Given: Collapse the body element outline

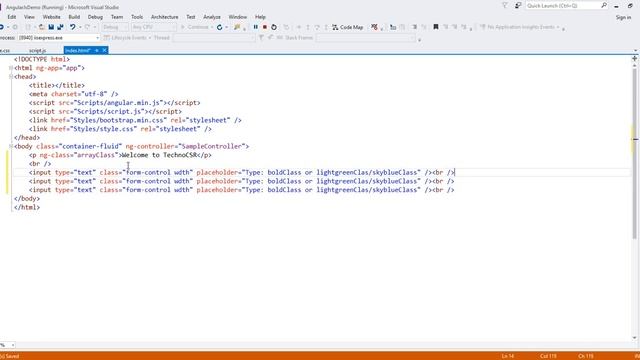Looking at the screenshot, I should pyautogui.click(x=11, y=146).
